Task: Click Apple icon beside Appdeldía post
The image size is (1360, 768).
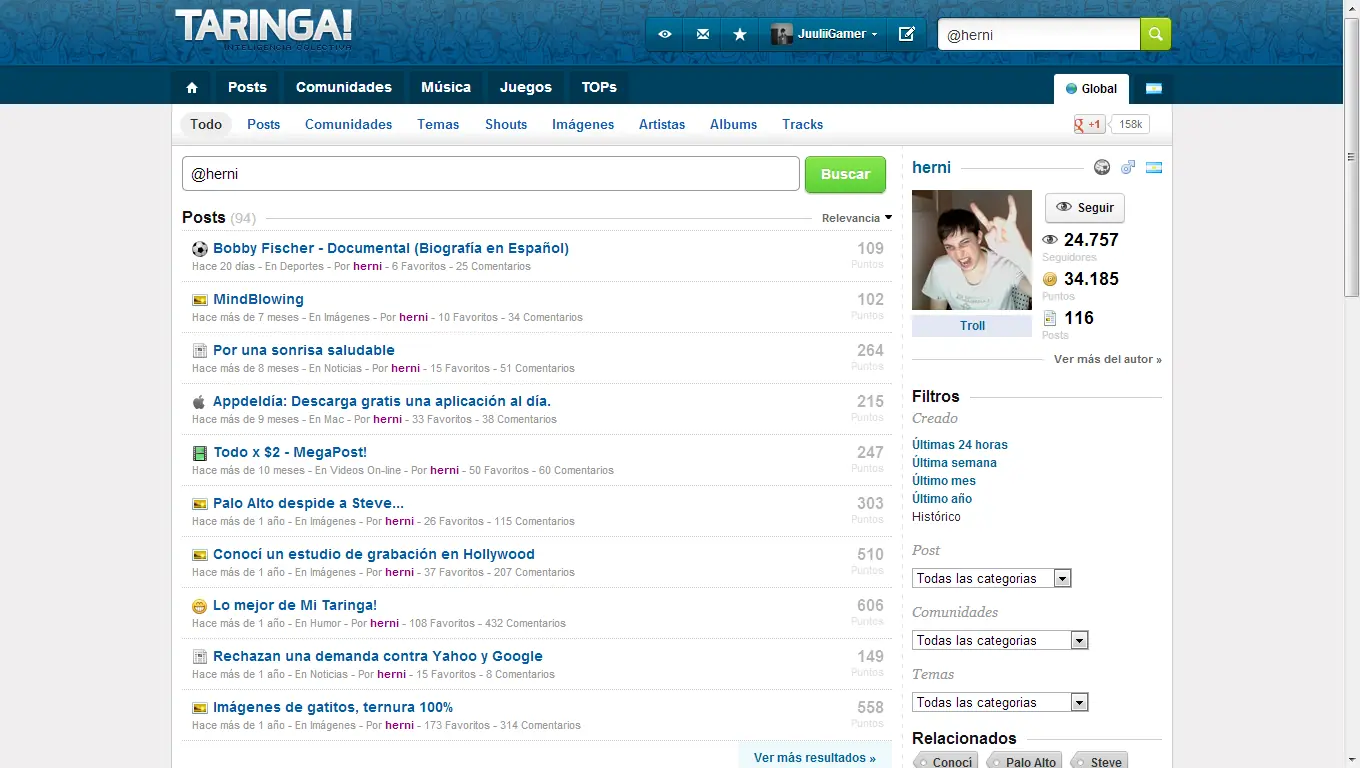Action: click(x=199, y=402)
